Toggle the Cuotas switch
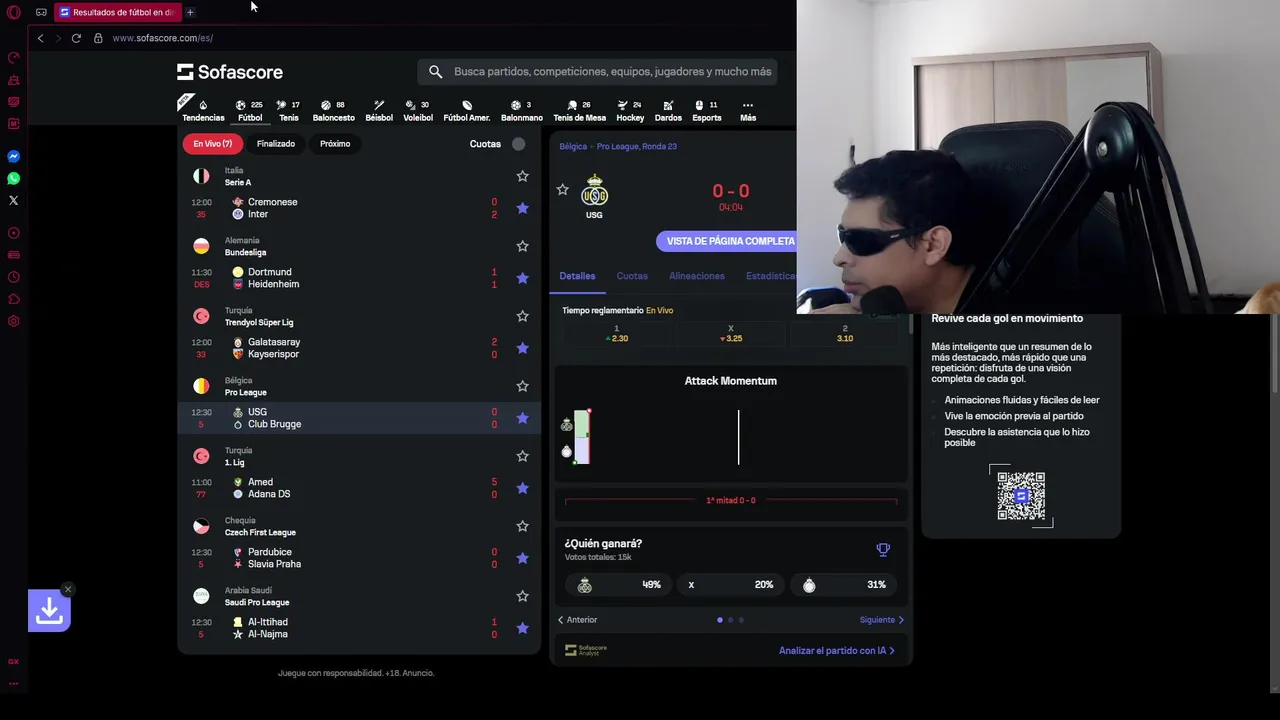 (x=518, y=144)
